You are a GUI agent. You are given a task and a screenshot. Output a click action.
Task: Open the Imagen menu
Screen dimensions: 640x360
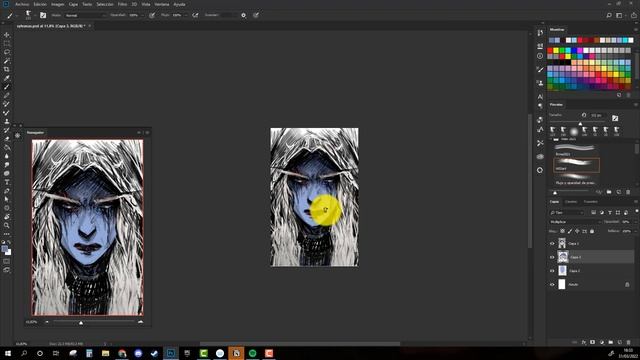58,4
